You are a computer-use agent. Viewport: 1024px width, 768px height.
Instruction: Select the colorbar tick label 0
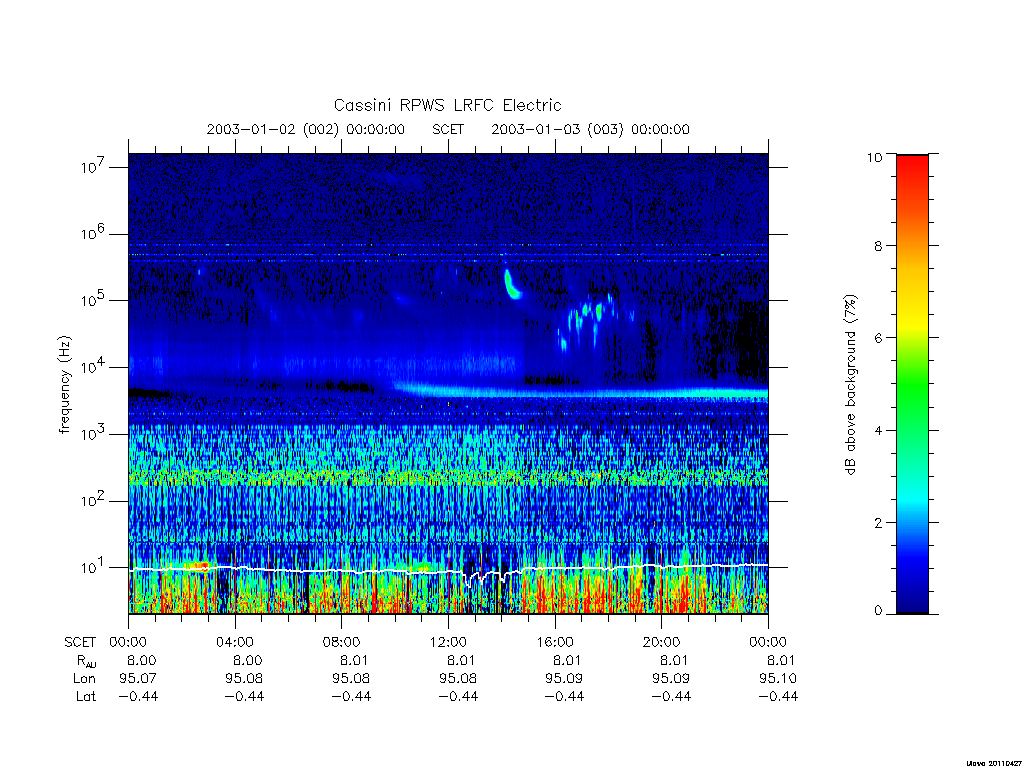[x=878, y=611]
